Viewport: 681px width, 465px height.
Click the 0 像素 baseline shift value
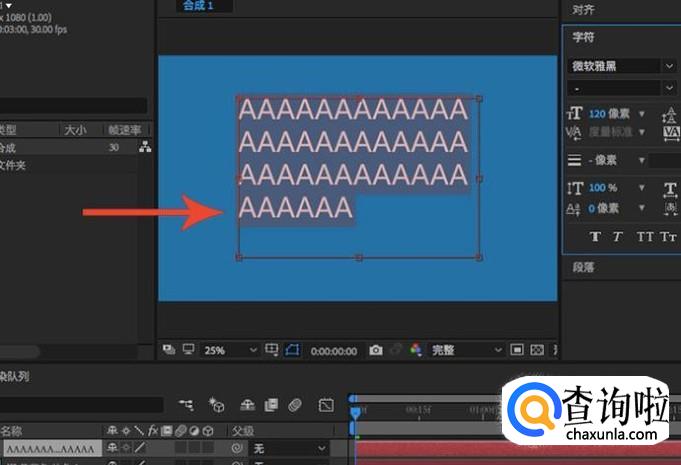point(604,208)
